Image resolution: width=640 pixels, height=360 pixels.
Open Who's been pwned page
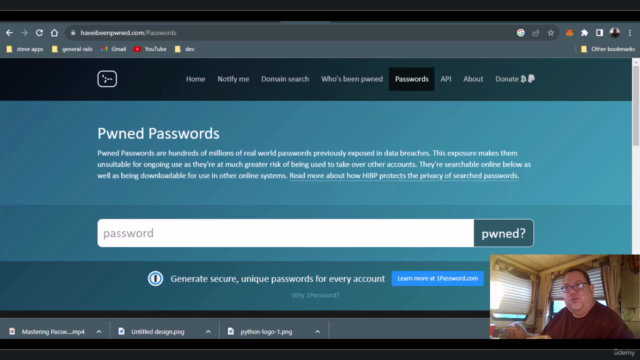[x=352, y=79]
